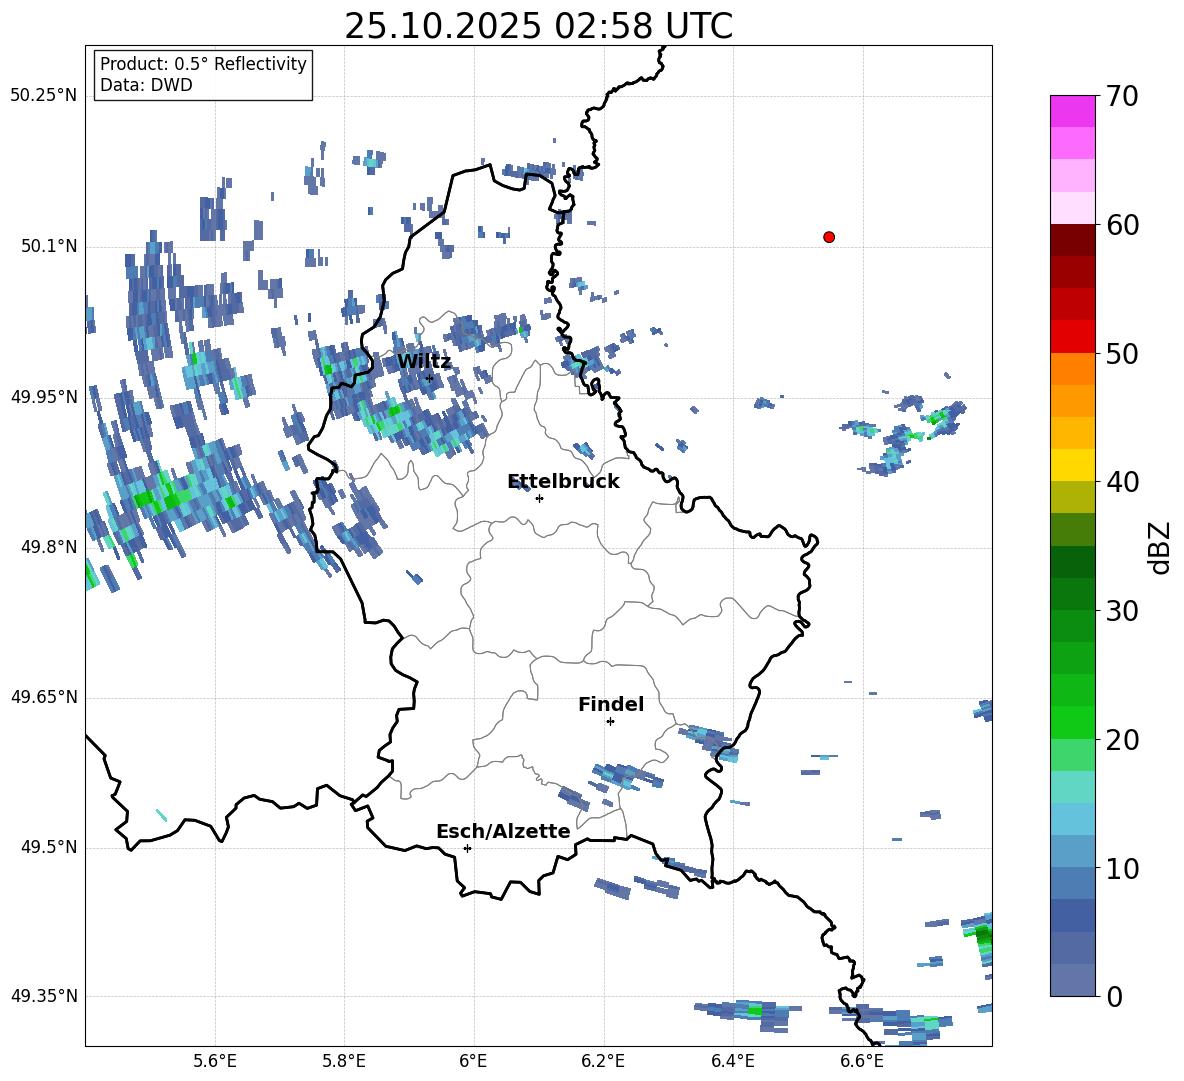Click the 0 colorbar tick value

(x=1114, y=997)
